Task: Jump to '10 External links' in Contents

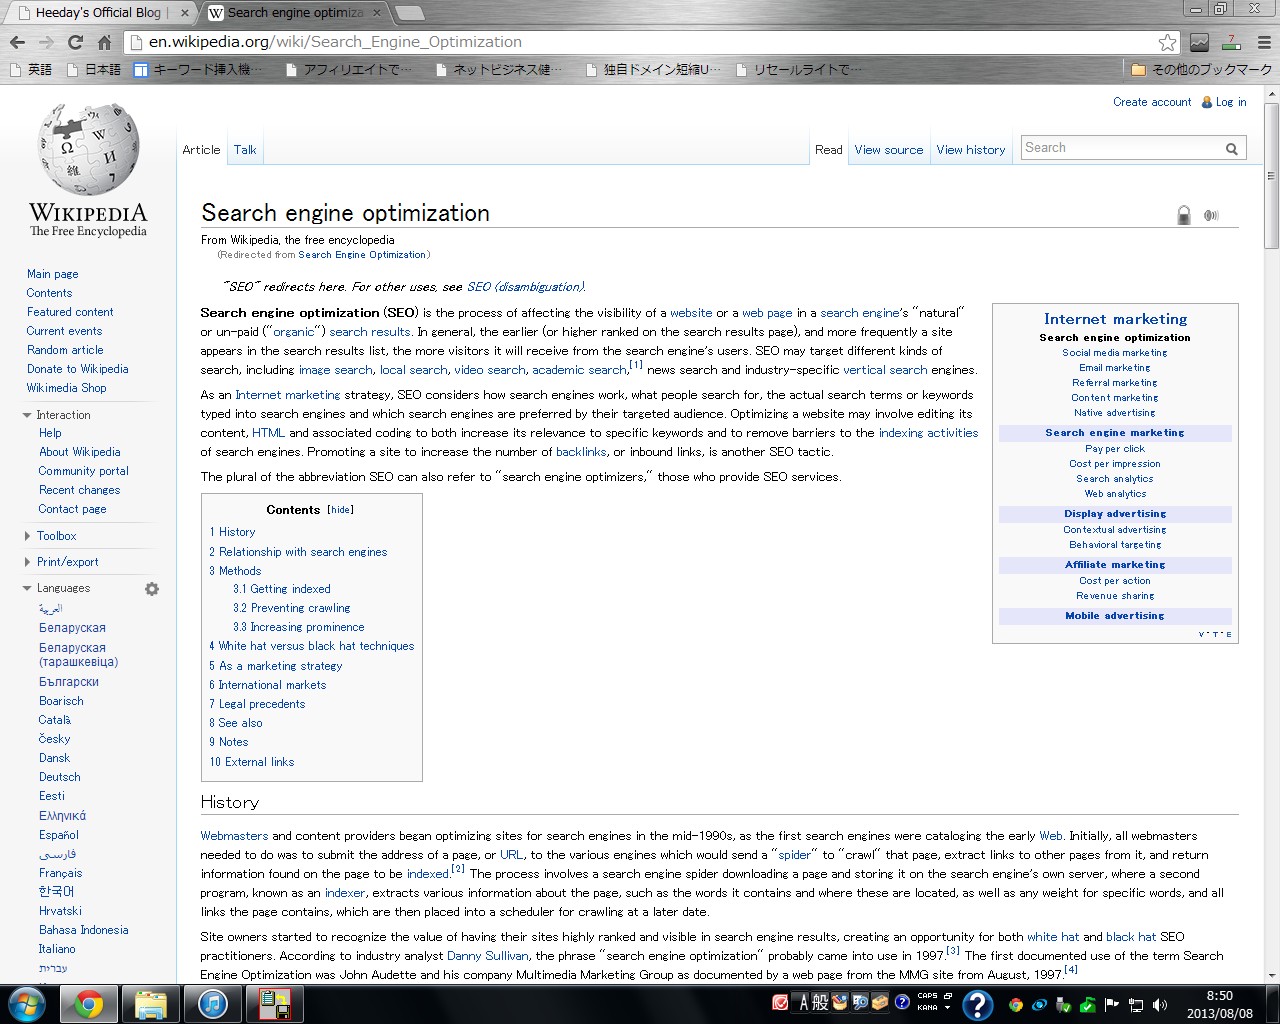Action: [x=252, y=762]
